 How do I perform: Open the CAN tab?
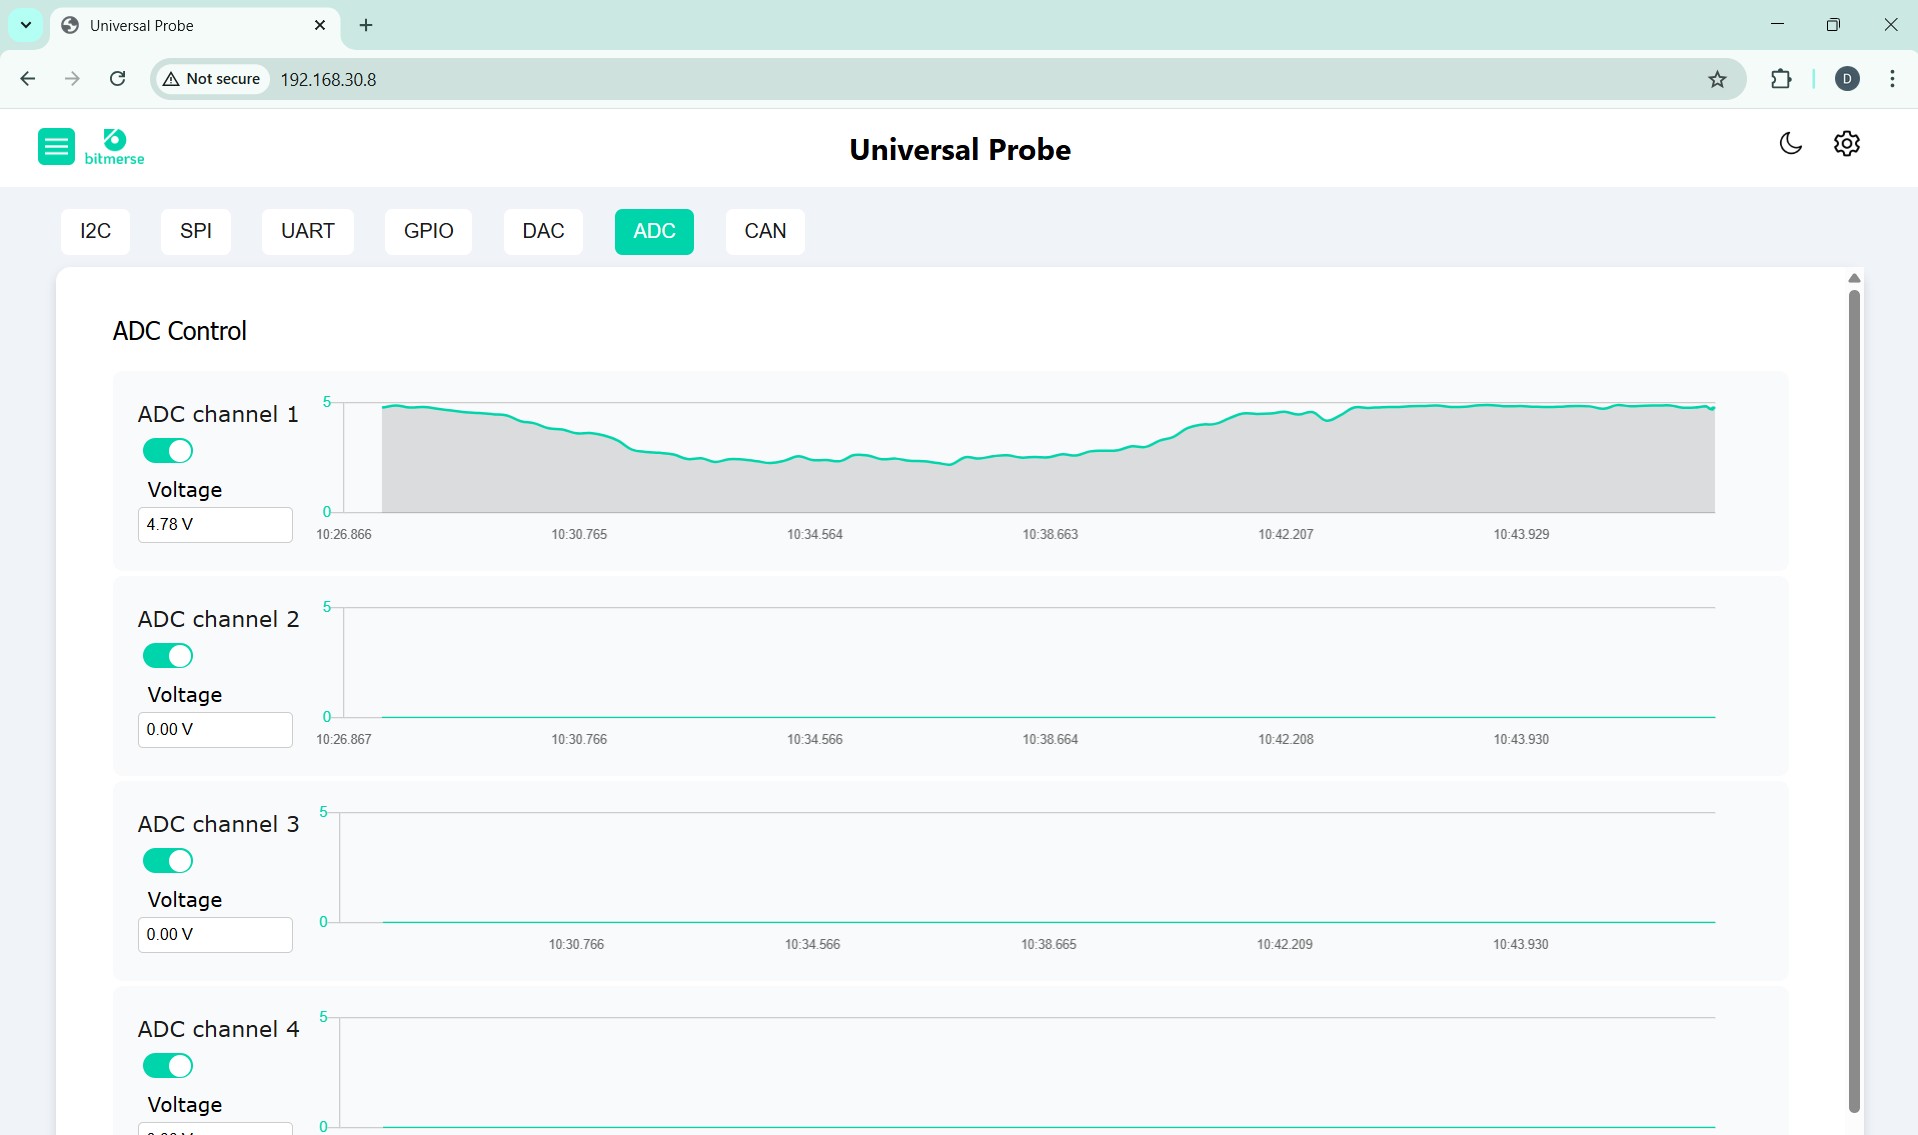(x=765, y=231)
